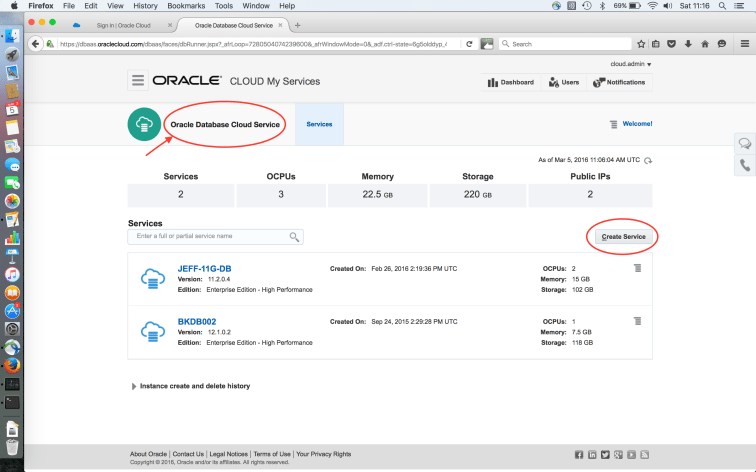Click the refresh icon beside the timestamp
The width and height of the screenshot is (756, 472).
click(x=648, y=160)
